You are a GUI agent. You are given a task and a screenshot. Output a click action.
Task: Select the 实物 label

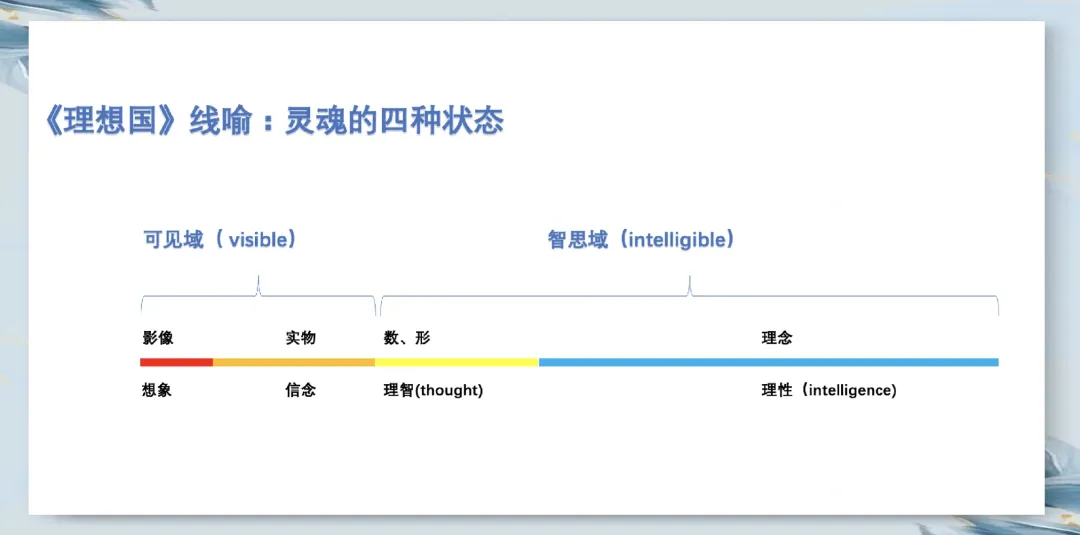point(300,338)
